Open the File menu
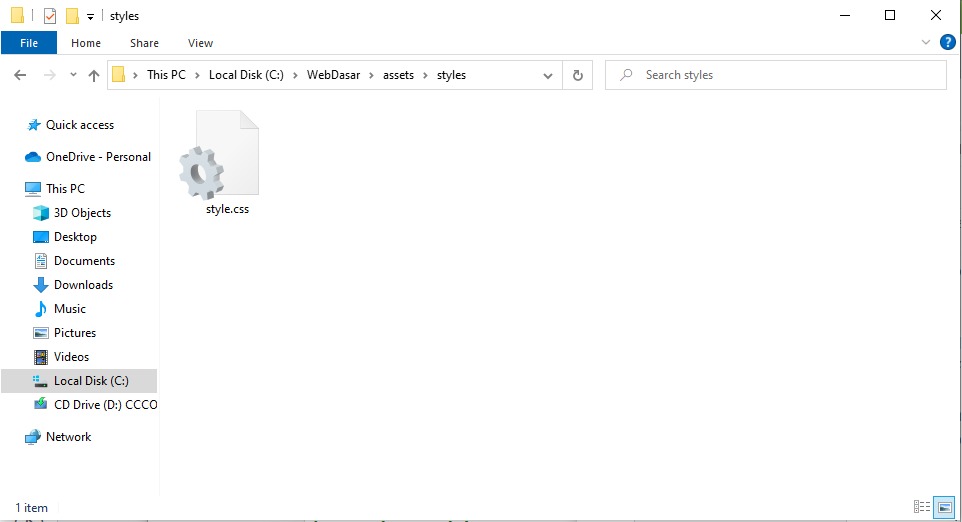 [29, 43]
